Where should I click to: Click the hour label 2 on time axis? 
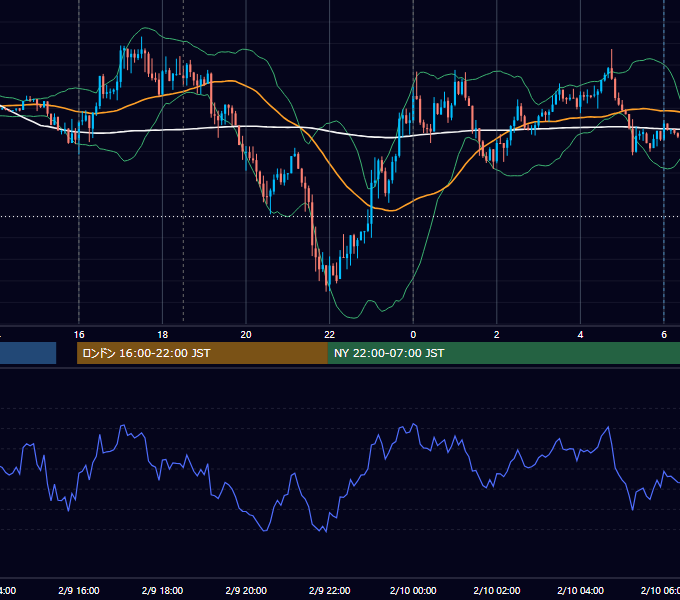click(497, 335)
